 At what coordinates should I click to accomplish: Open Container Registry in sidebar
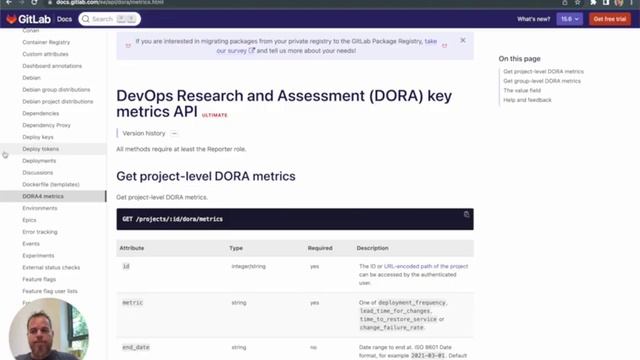(x=46, y=42)
